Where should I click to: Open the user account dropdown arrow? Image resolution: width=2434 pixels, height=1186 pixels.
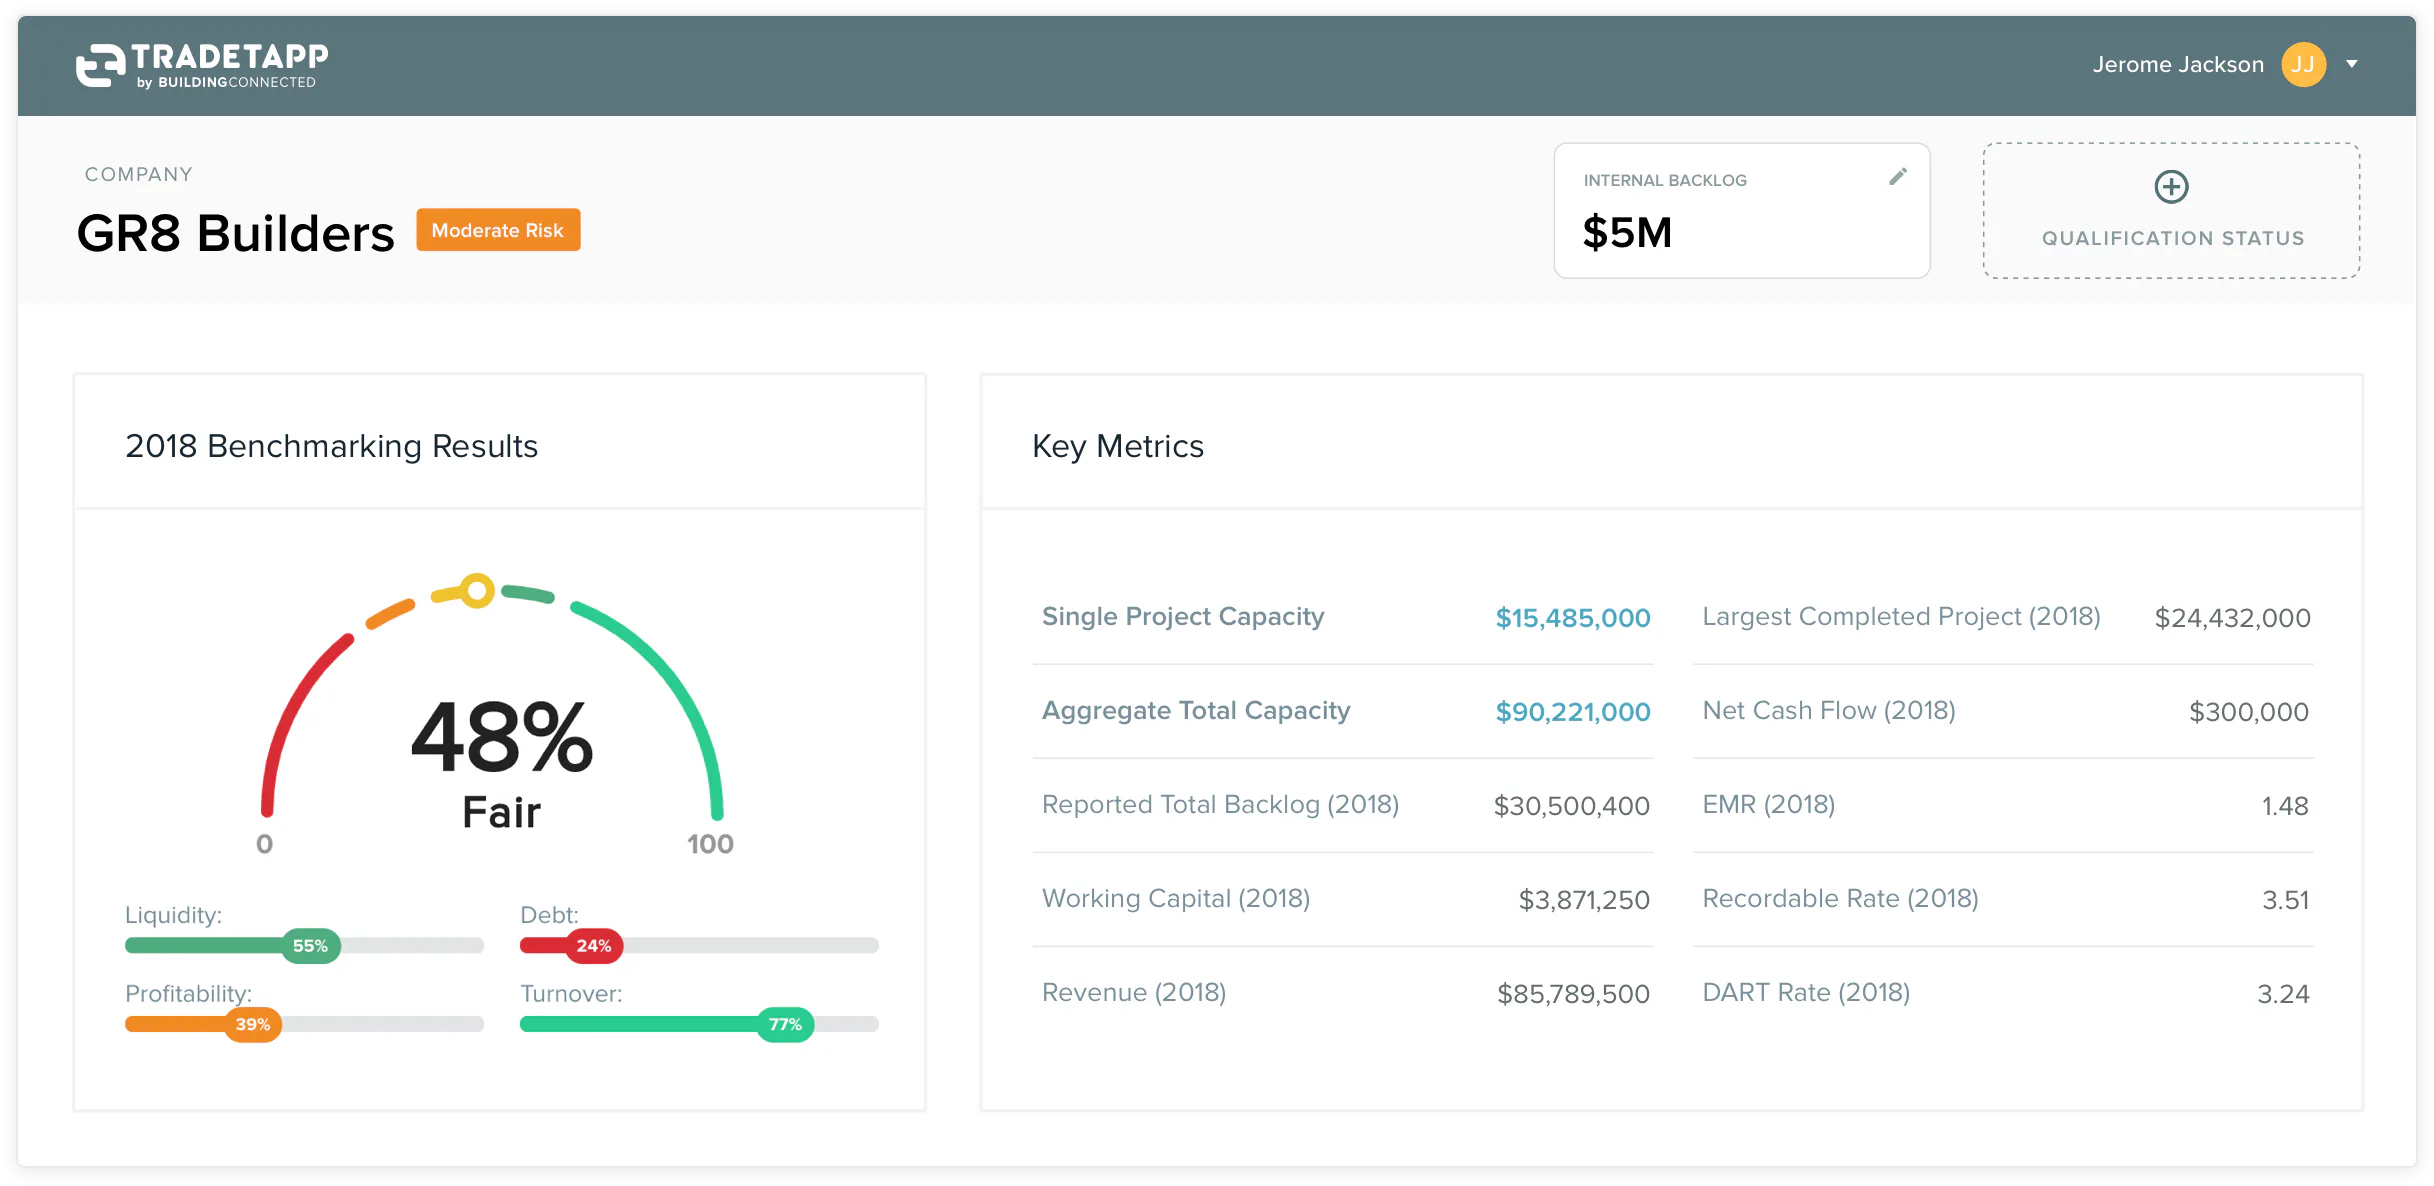[2352, 65]
